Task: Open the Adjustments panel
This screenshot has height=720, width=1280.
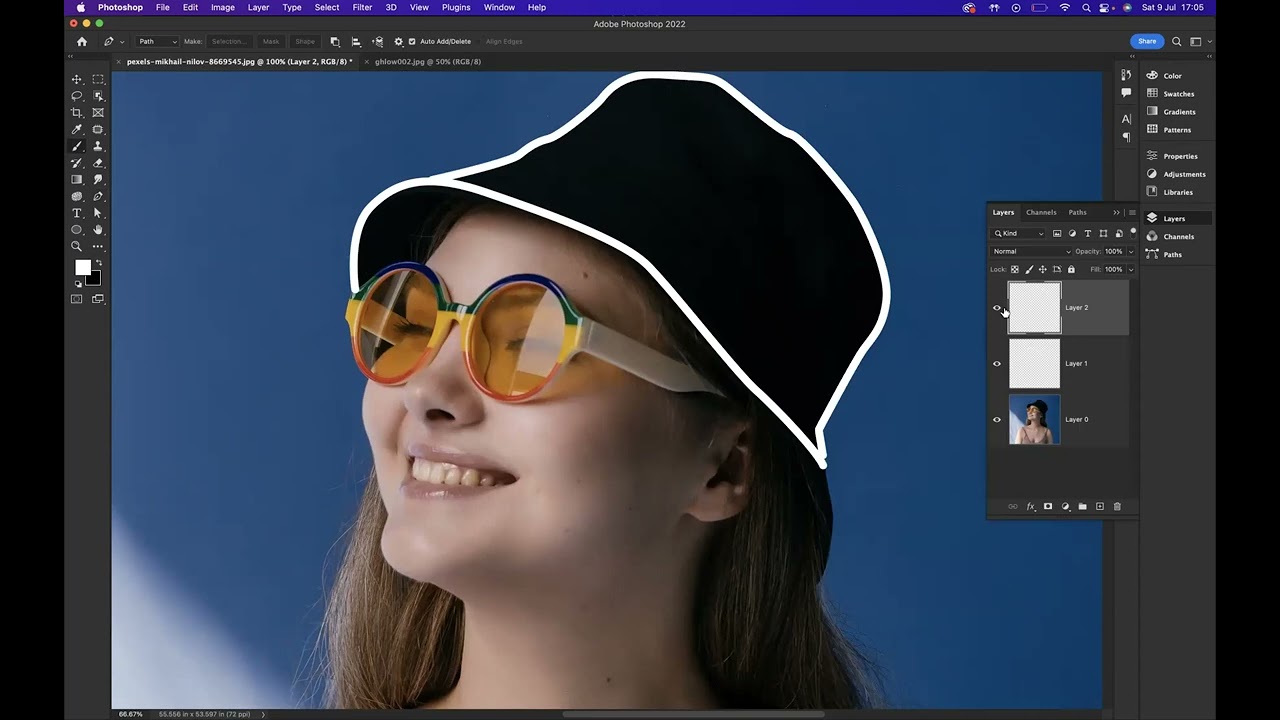Action: [1184, 174]
